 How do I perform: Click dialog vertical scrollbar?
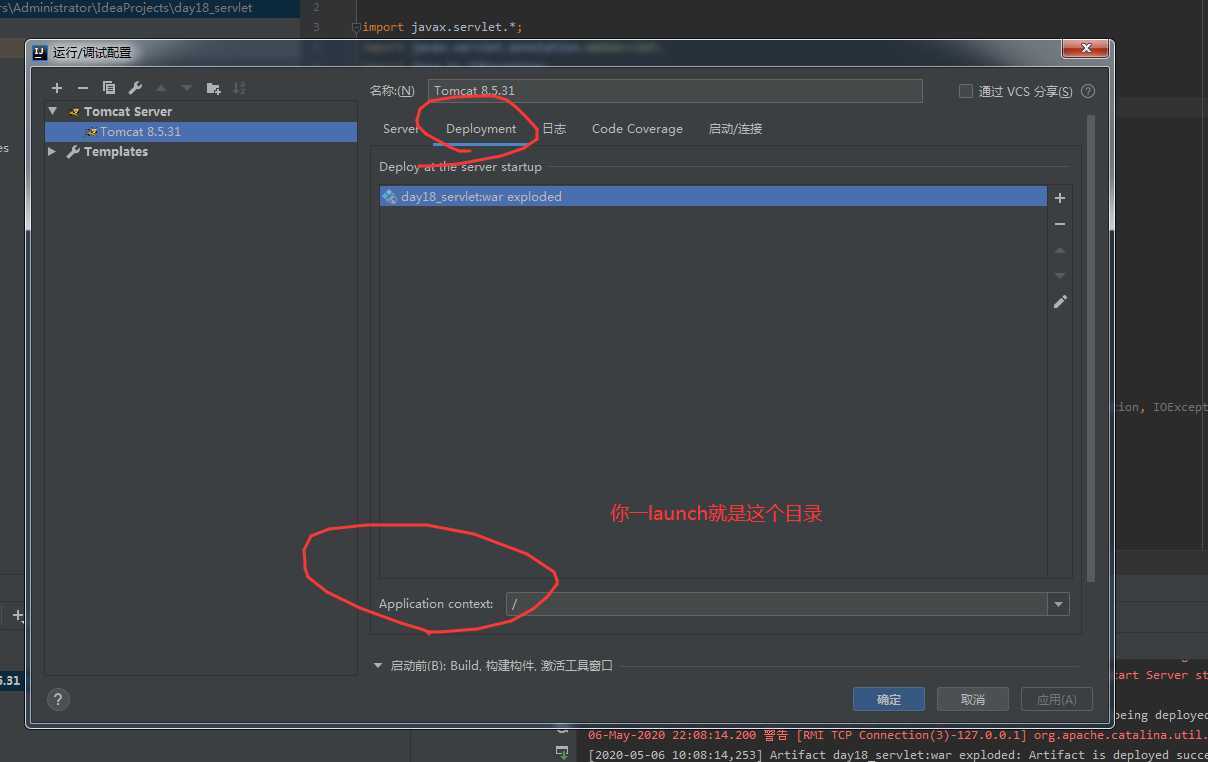coord(1091,348)
